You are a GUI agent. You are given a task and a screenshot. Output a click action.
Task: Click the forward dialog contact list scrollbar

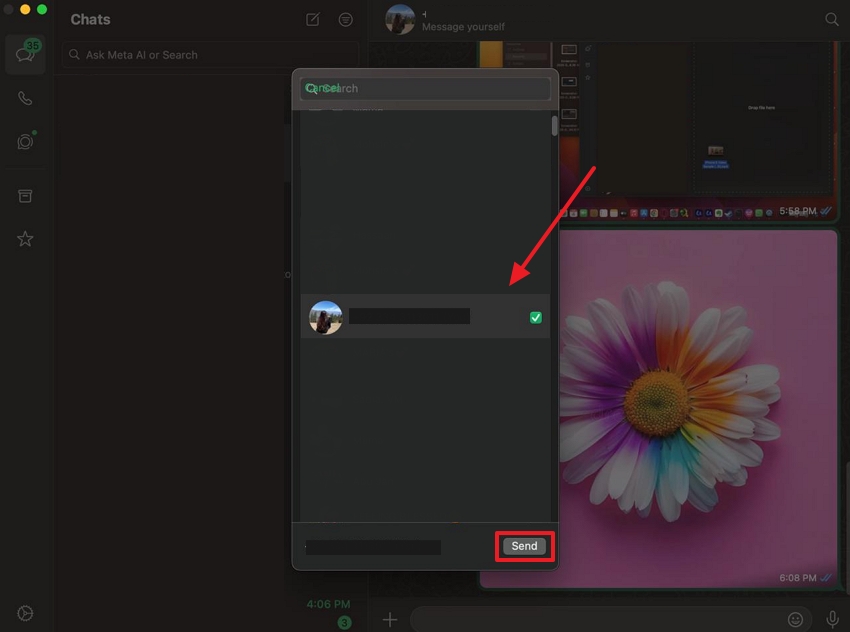pos(555,127)
